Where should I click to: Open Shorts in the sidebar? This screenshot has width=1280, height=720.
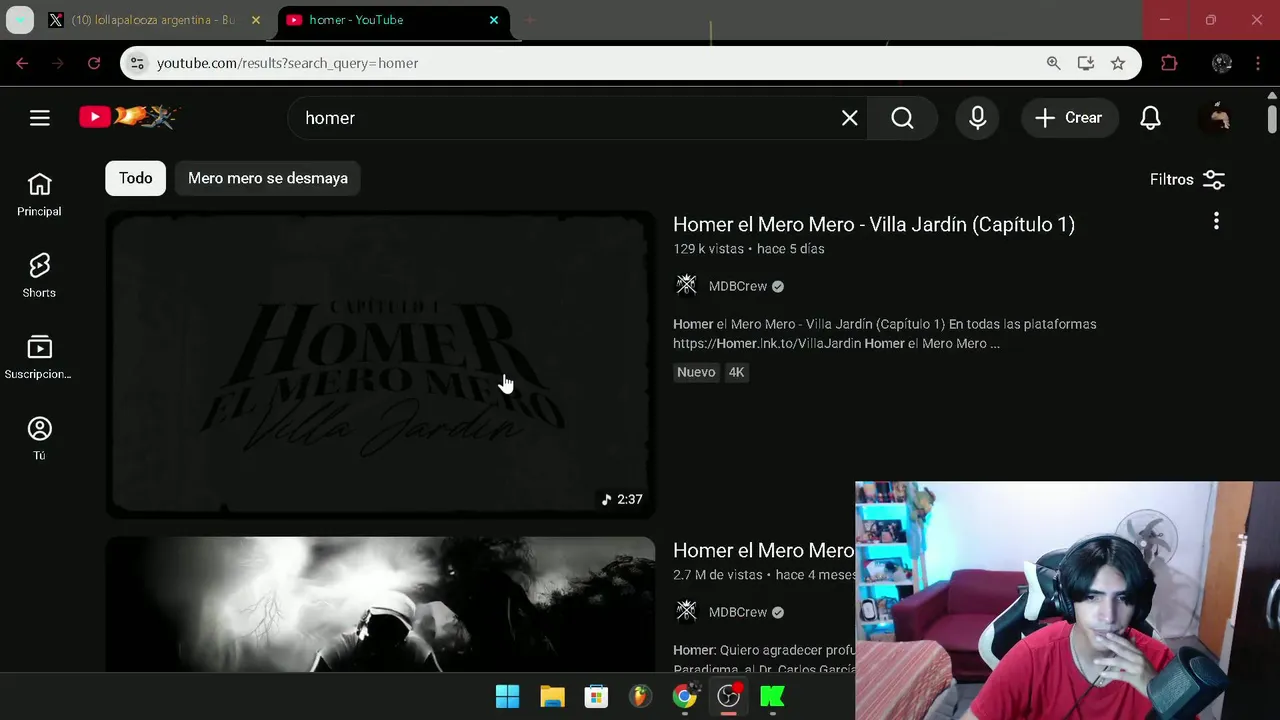pyautogui.click(x=39, y=275)
